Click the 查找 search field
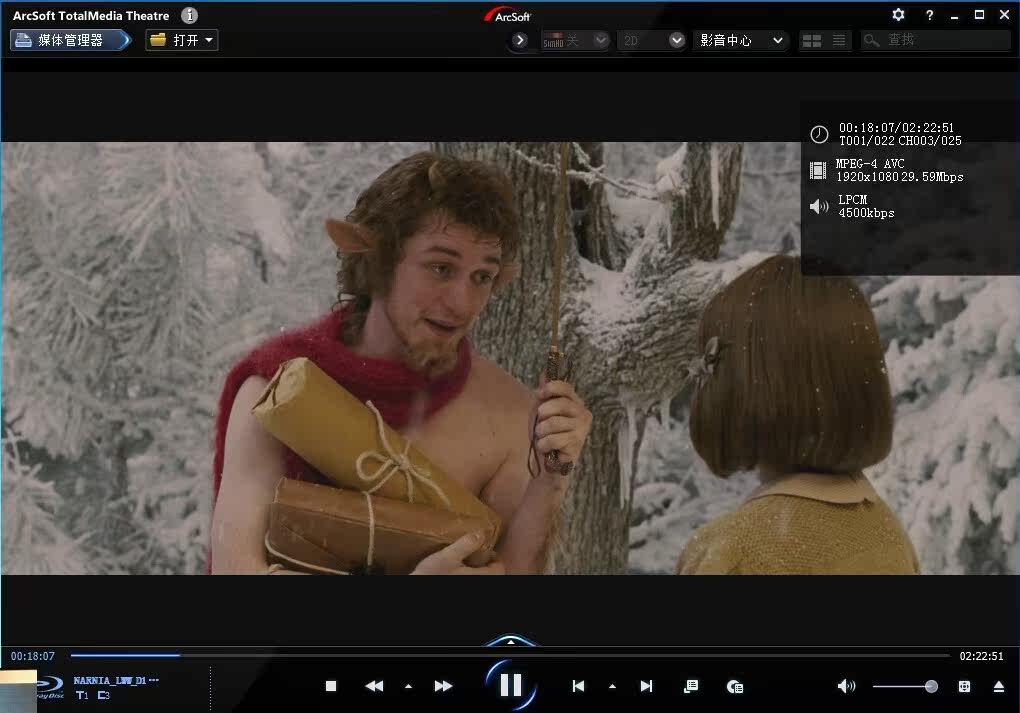Screen dimensions: 1020x713 [935, 40]
